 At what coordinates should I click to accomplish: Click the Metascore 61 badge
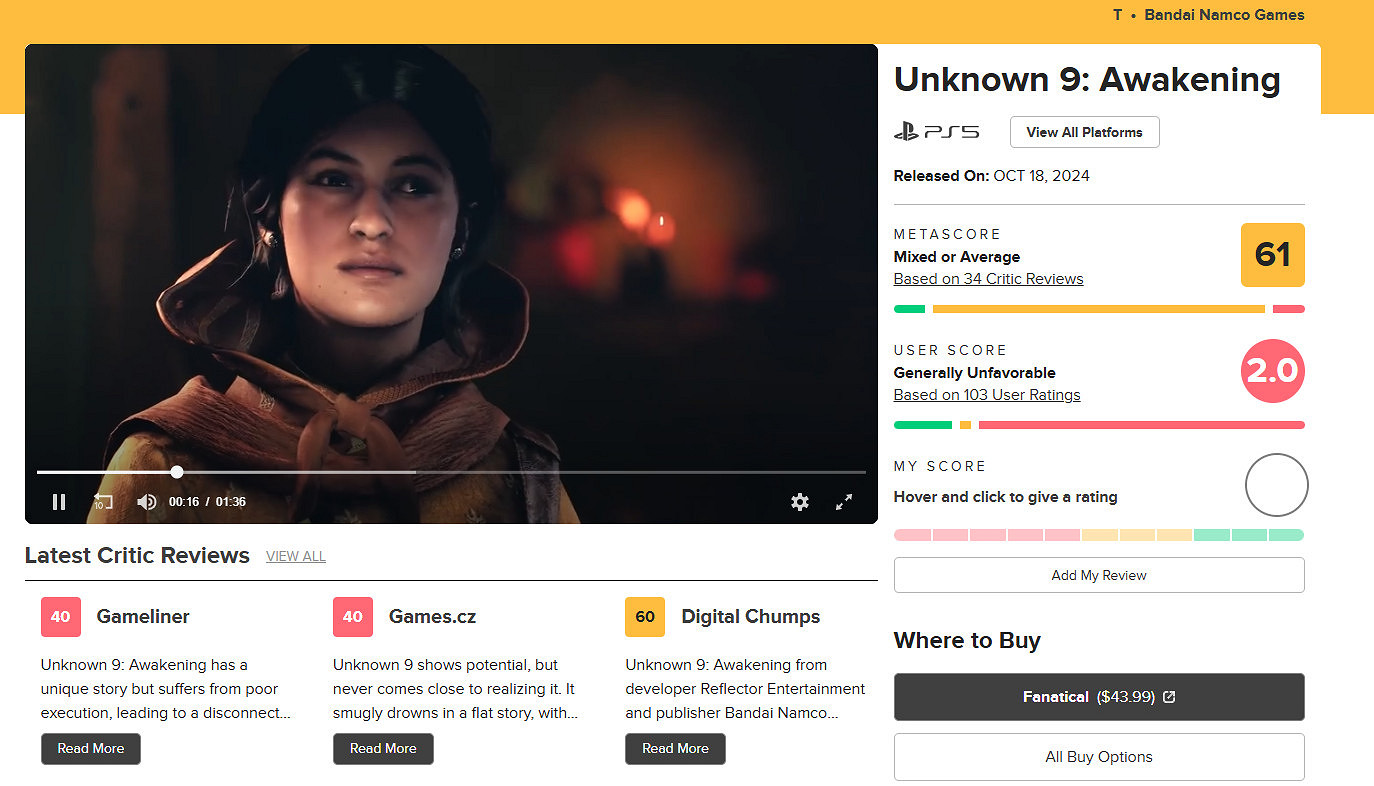[x=1272, y=255]
